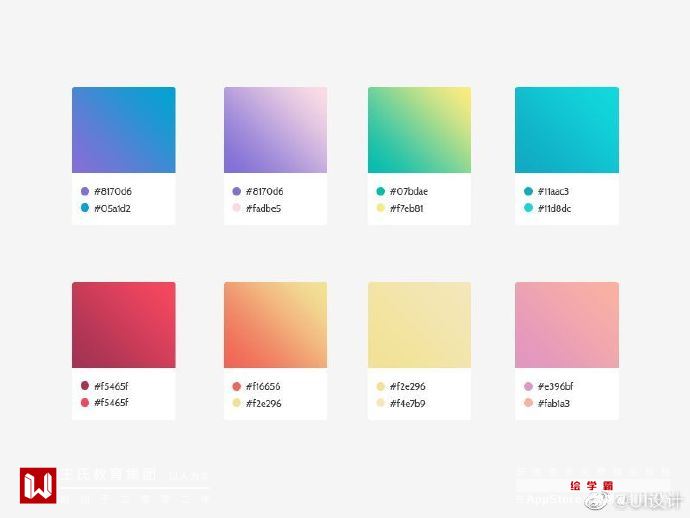
Task: Click the light pink dot beside #fadbe5
Action: (236, 208)
